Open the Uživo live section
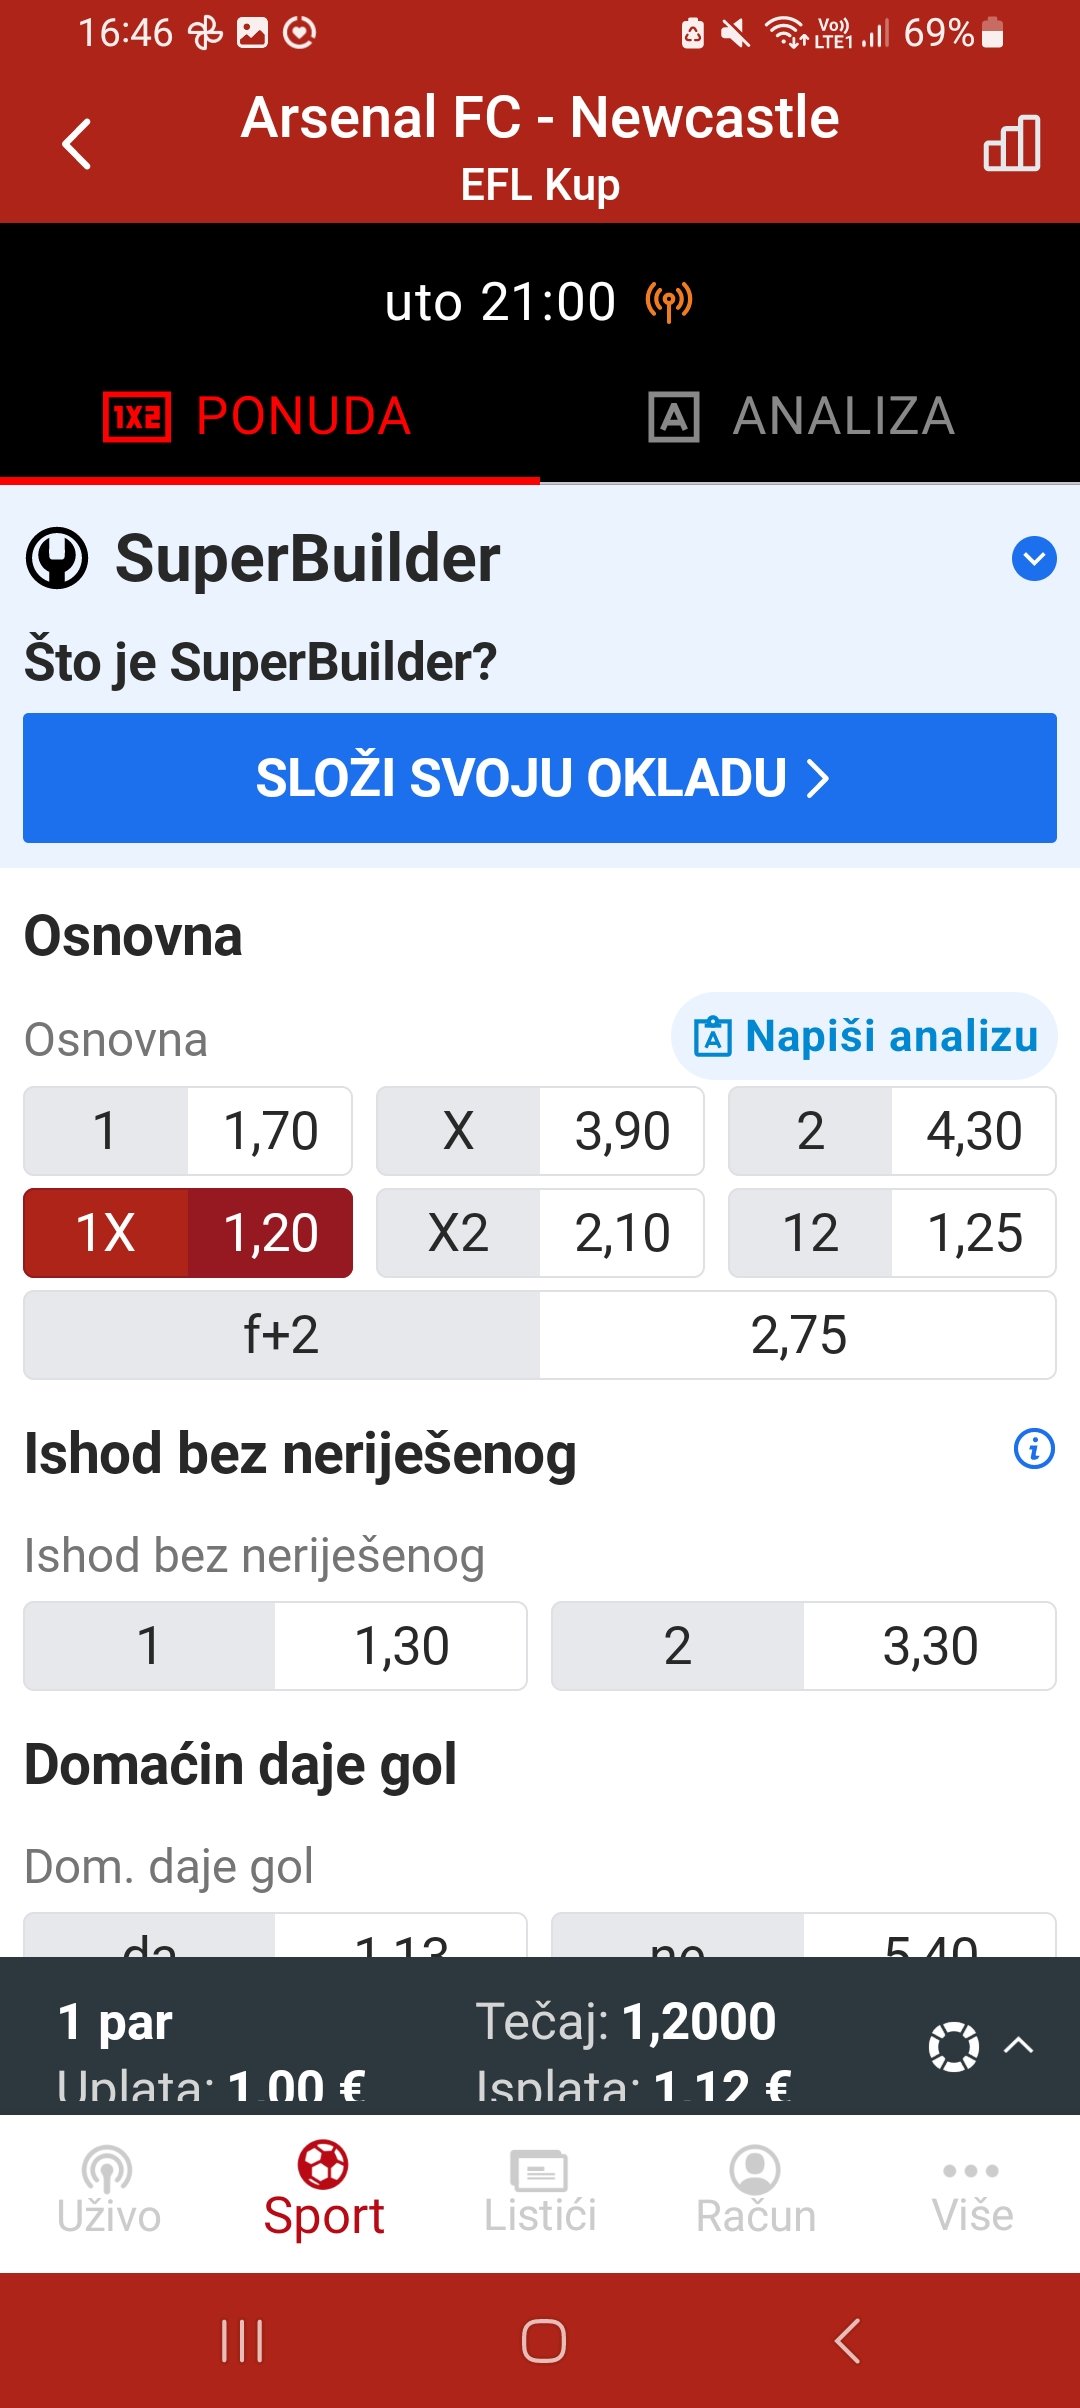This screenshot has height=2408, width=1080. coord(108,2190)
